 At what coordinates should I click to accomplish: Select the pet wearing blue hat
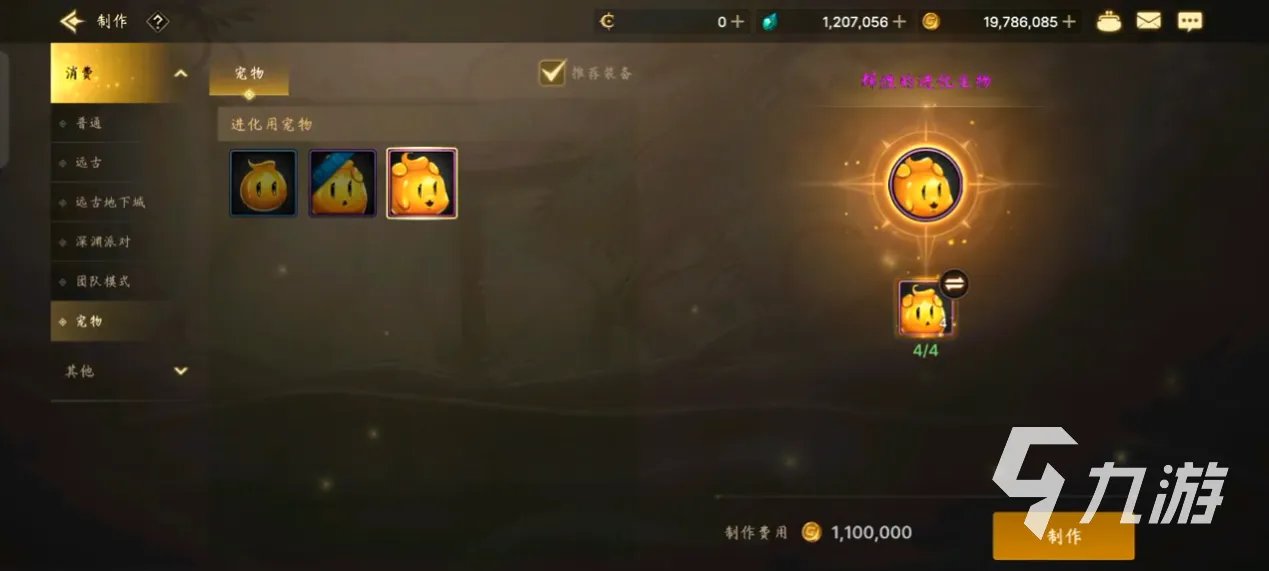tap(343, 183)
